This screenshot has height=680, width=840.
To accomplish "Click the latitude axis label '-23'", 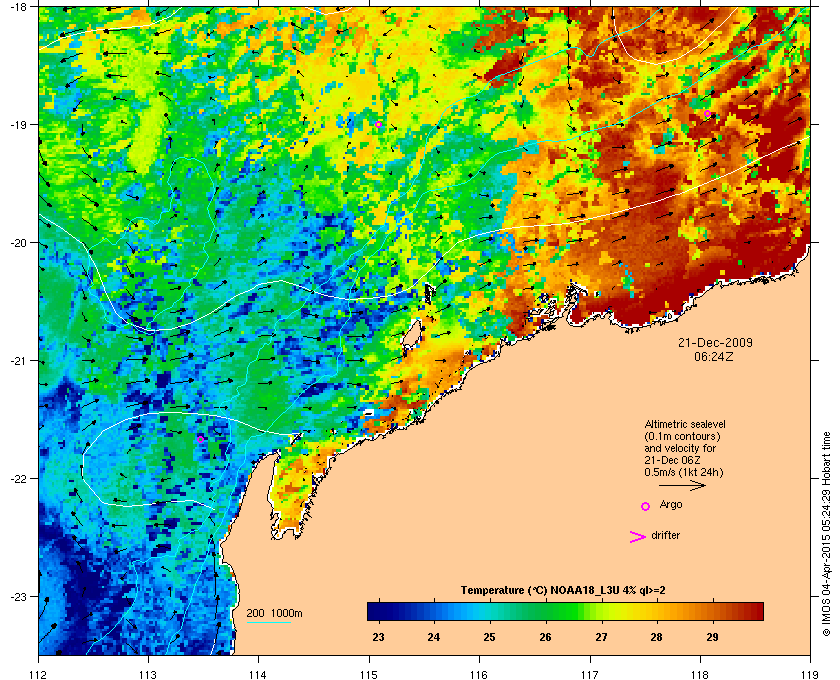I will 17,597.
